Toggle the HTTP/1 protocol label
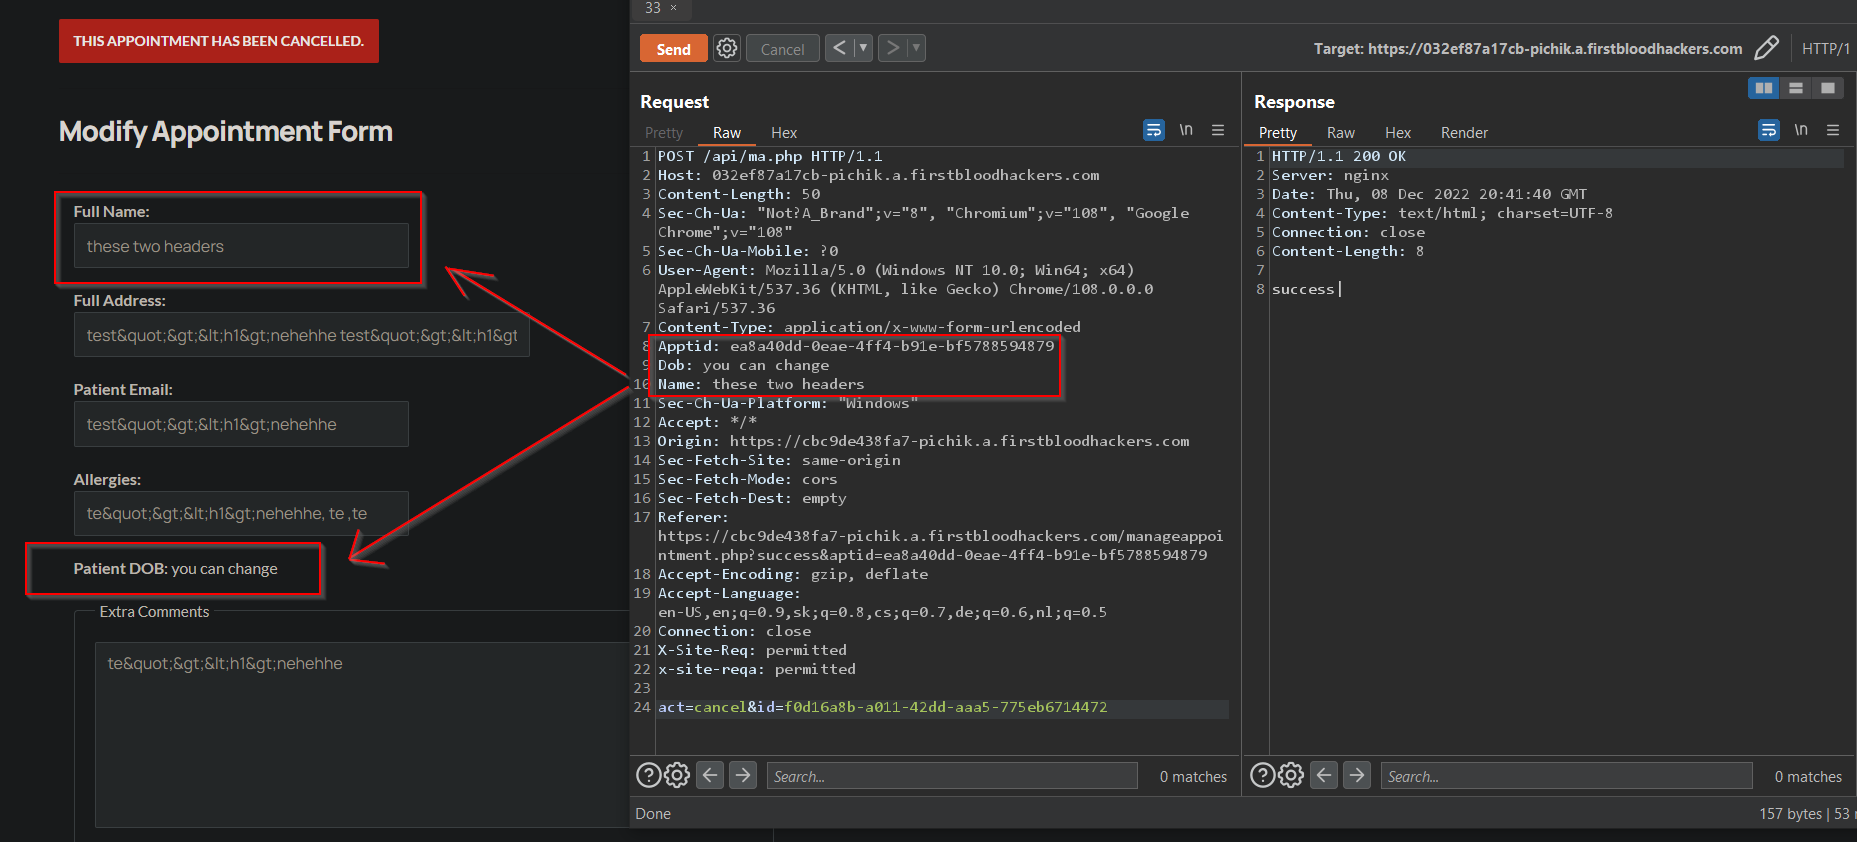 pos(1826,48)
